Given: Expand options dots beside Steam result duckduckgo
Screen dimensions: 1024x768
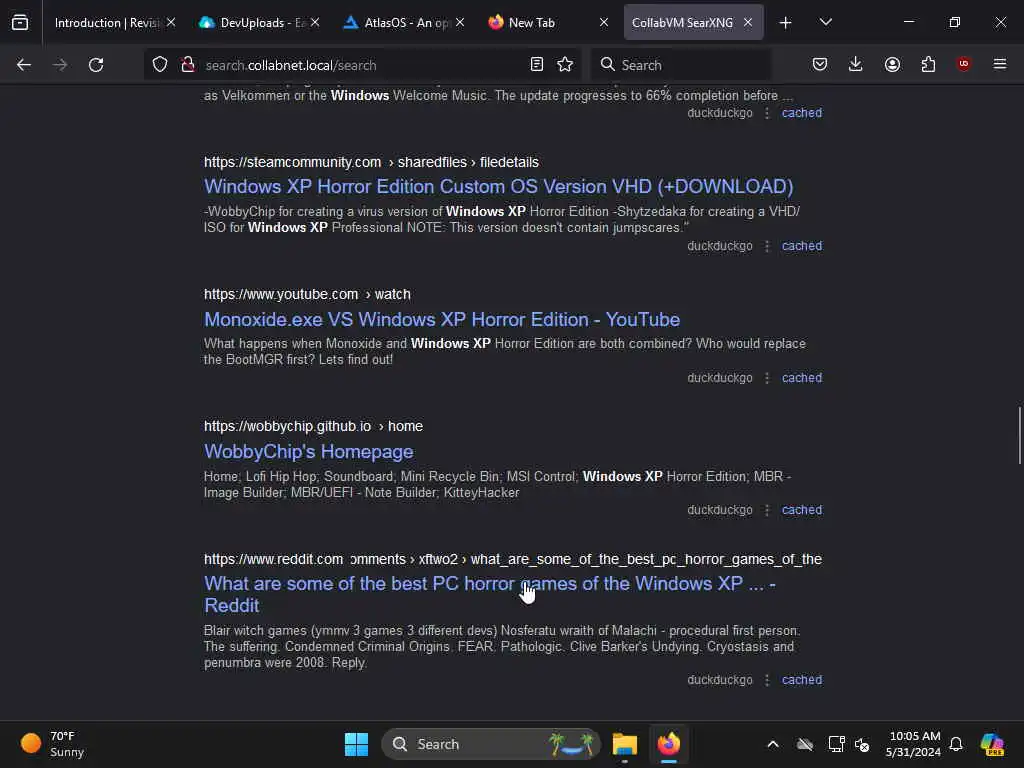Looking at the screenshot, I should (767, 246).
